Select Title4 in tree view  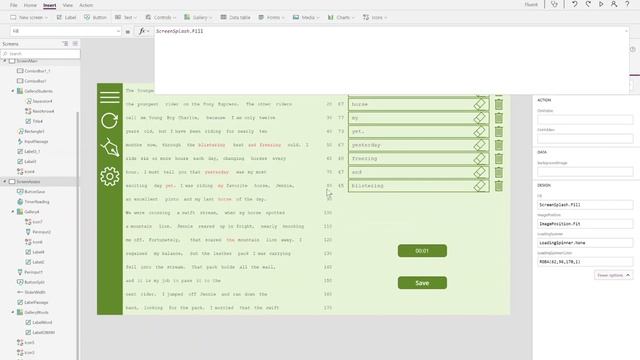(x=37, y=121)
